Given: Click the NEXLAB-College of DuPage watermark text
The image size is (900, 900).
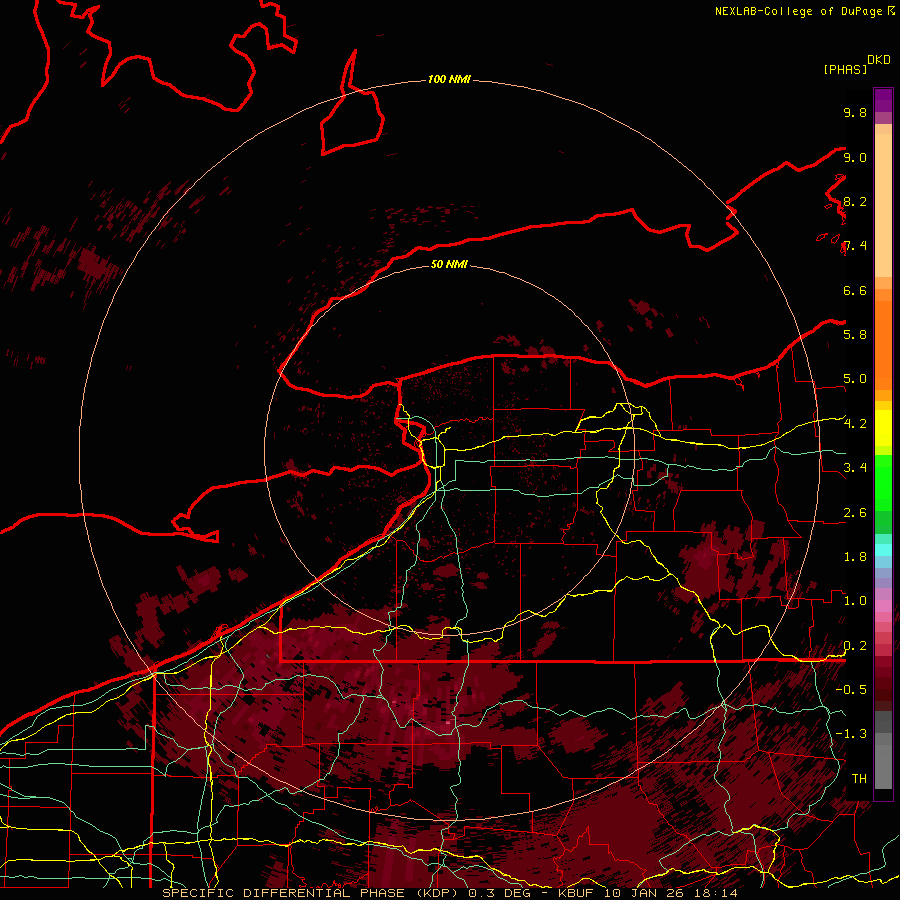Looking at the screenshot, I should click(800, 11).
